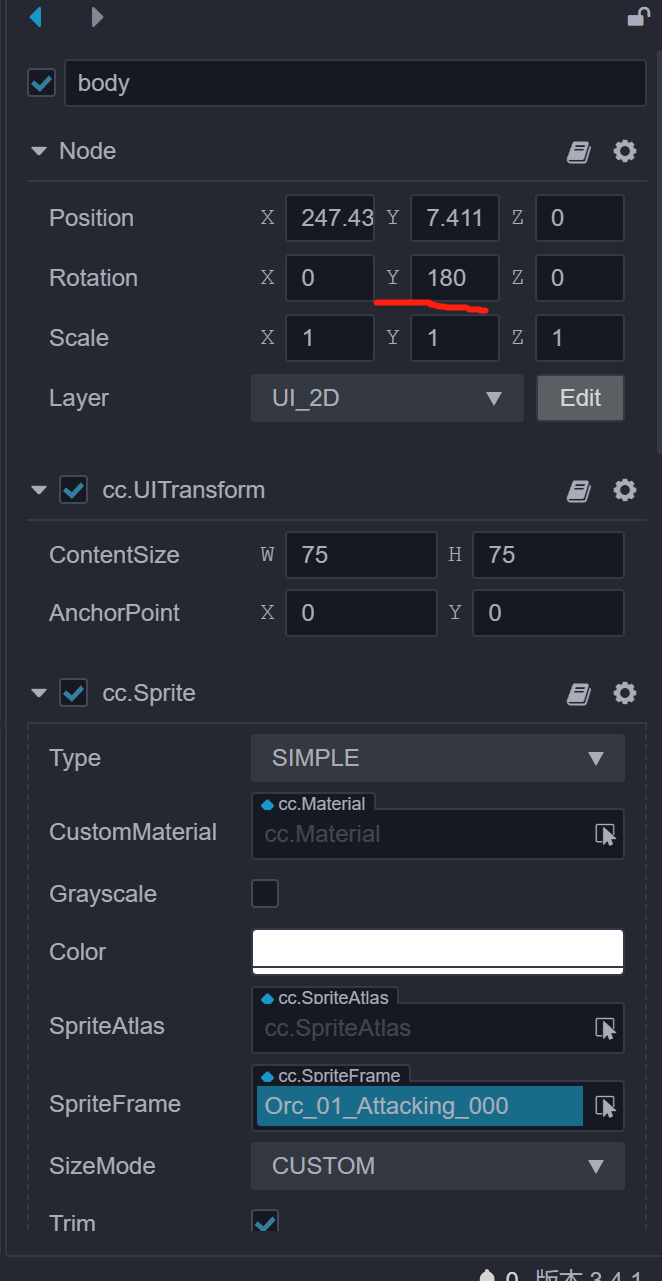
Task: Uncheck the Trim checkbox
Action: 265,1222
